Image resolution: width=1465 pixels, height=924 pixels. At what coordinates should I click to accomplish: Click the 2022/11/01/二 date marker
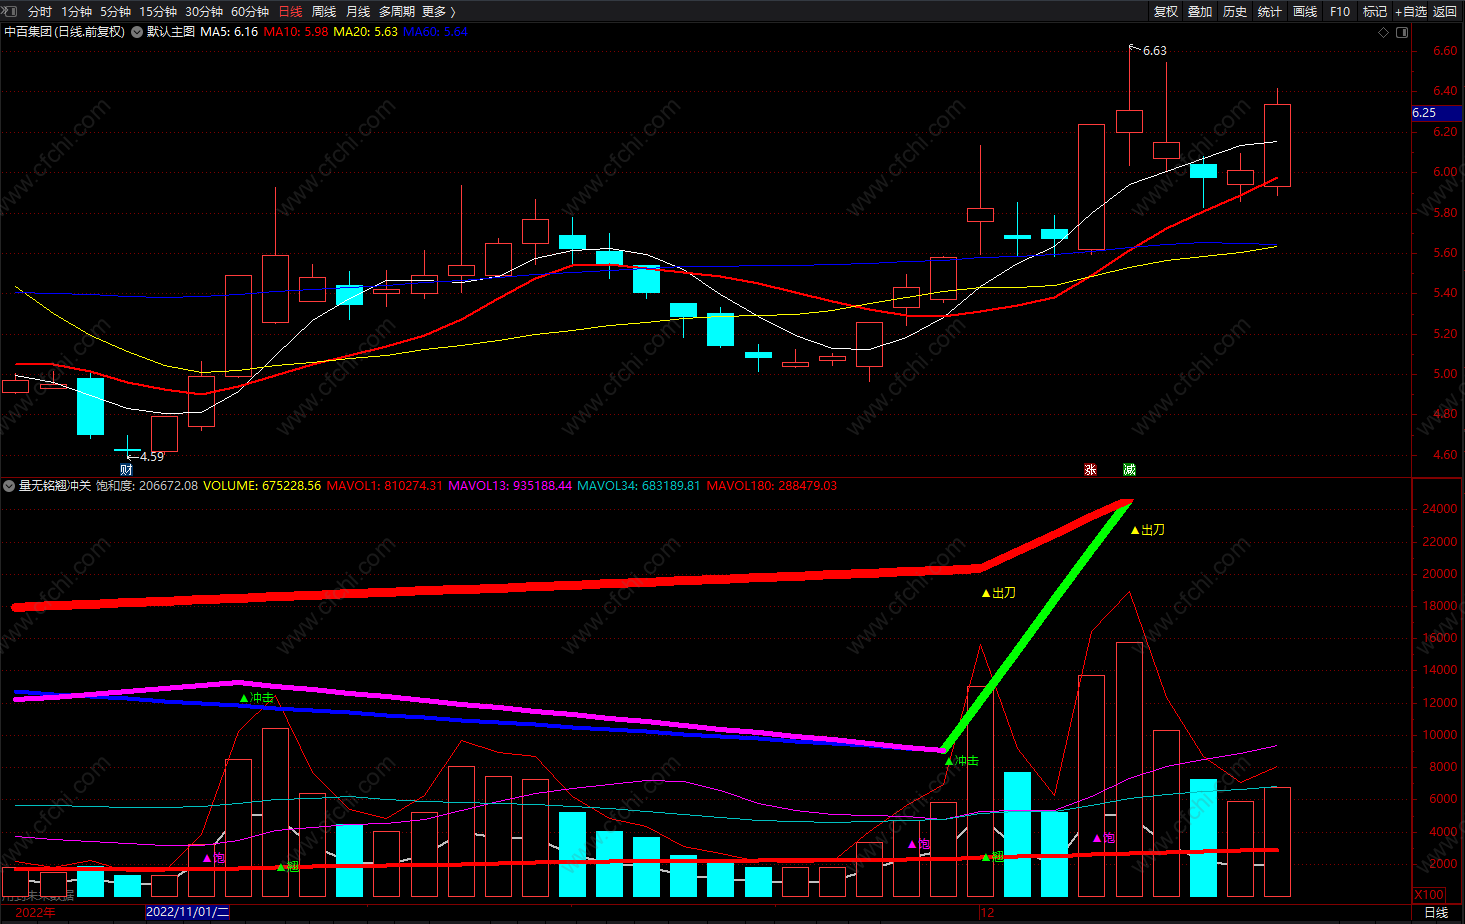187,912
